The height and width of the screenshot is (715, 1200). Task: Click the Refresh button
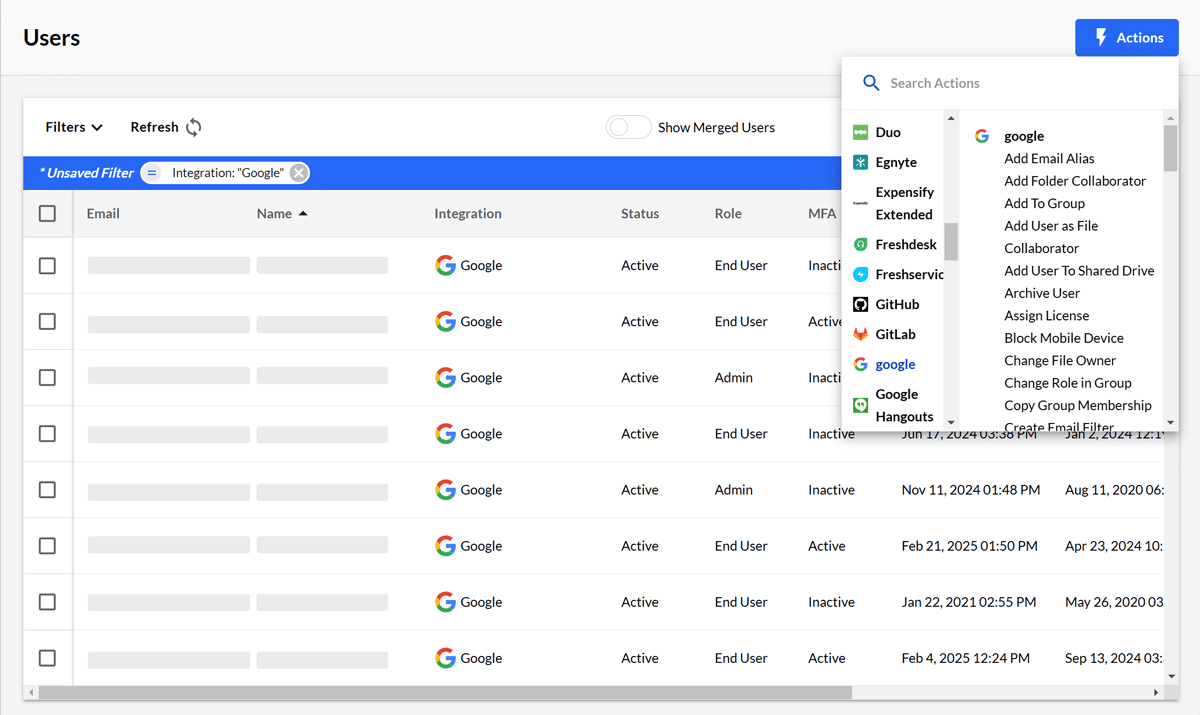(164, 127)
